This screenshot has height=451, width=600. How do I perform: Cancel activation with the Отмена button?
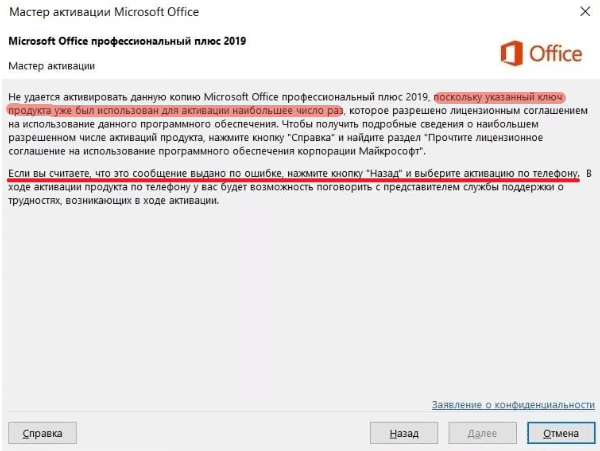click(561, 433)
